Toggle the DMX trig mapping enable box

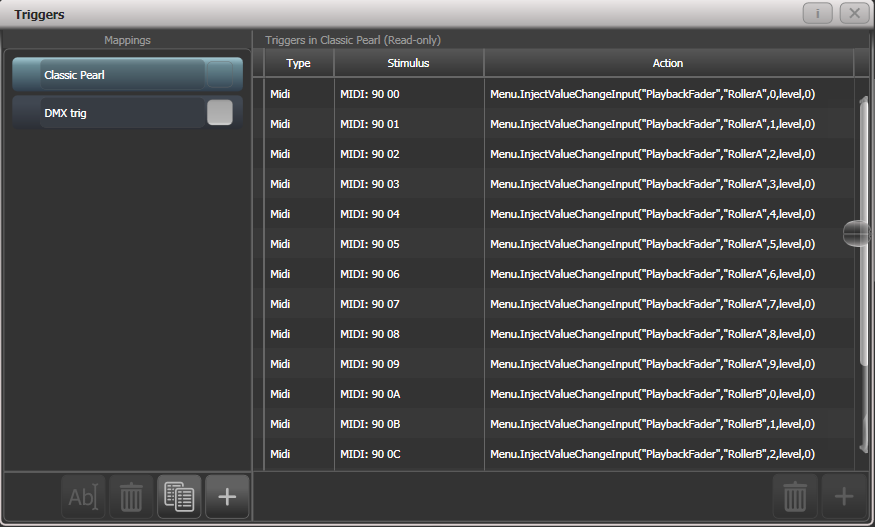click(220, 113)
